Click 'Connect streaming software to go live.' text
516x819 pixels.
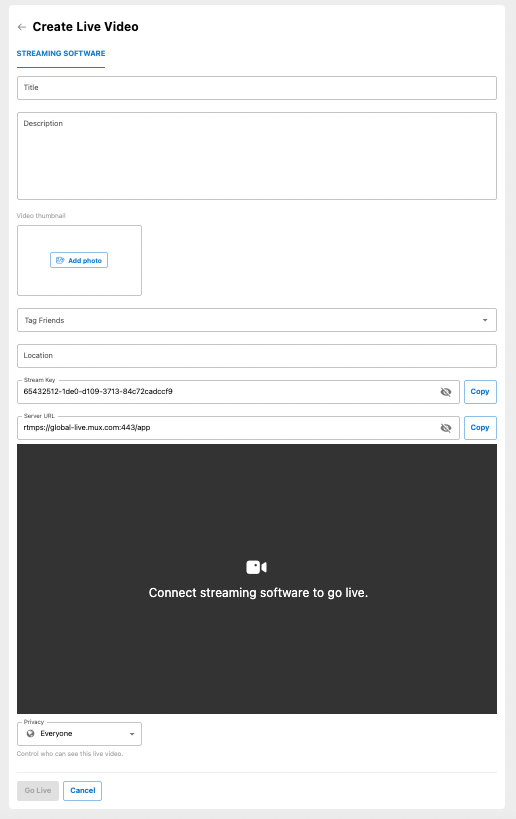258,593
